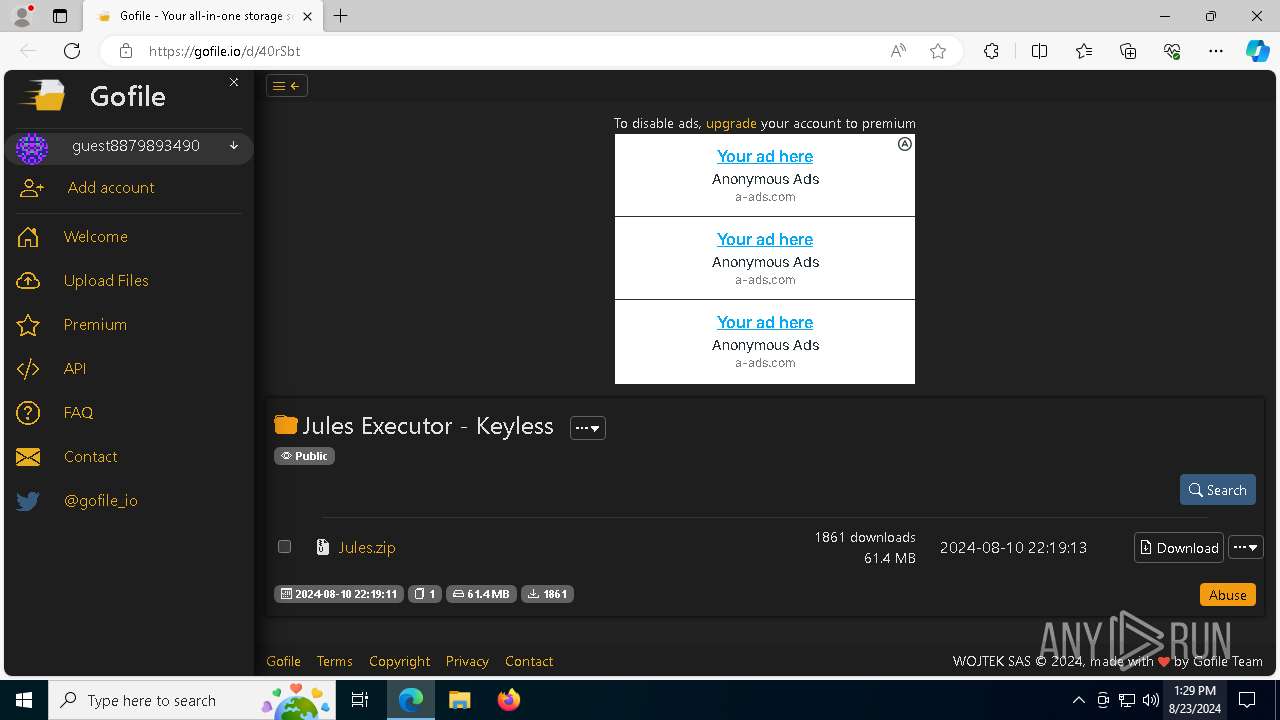Open a new browser tab
Screen dimensions: 1280x720
pos(341,16)
